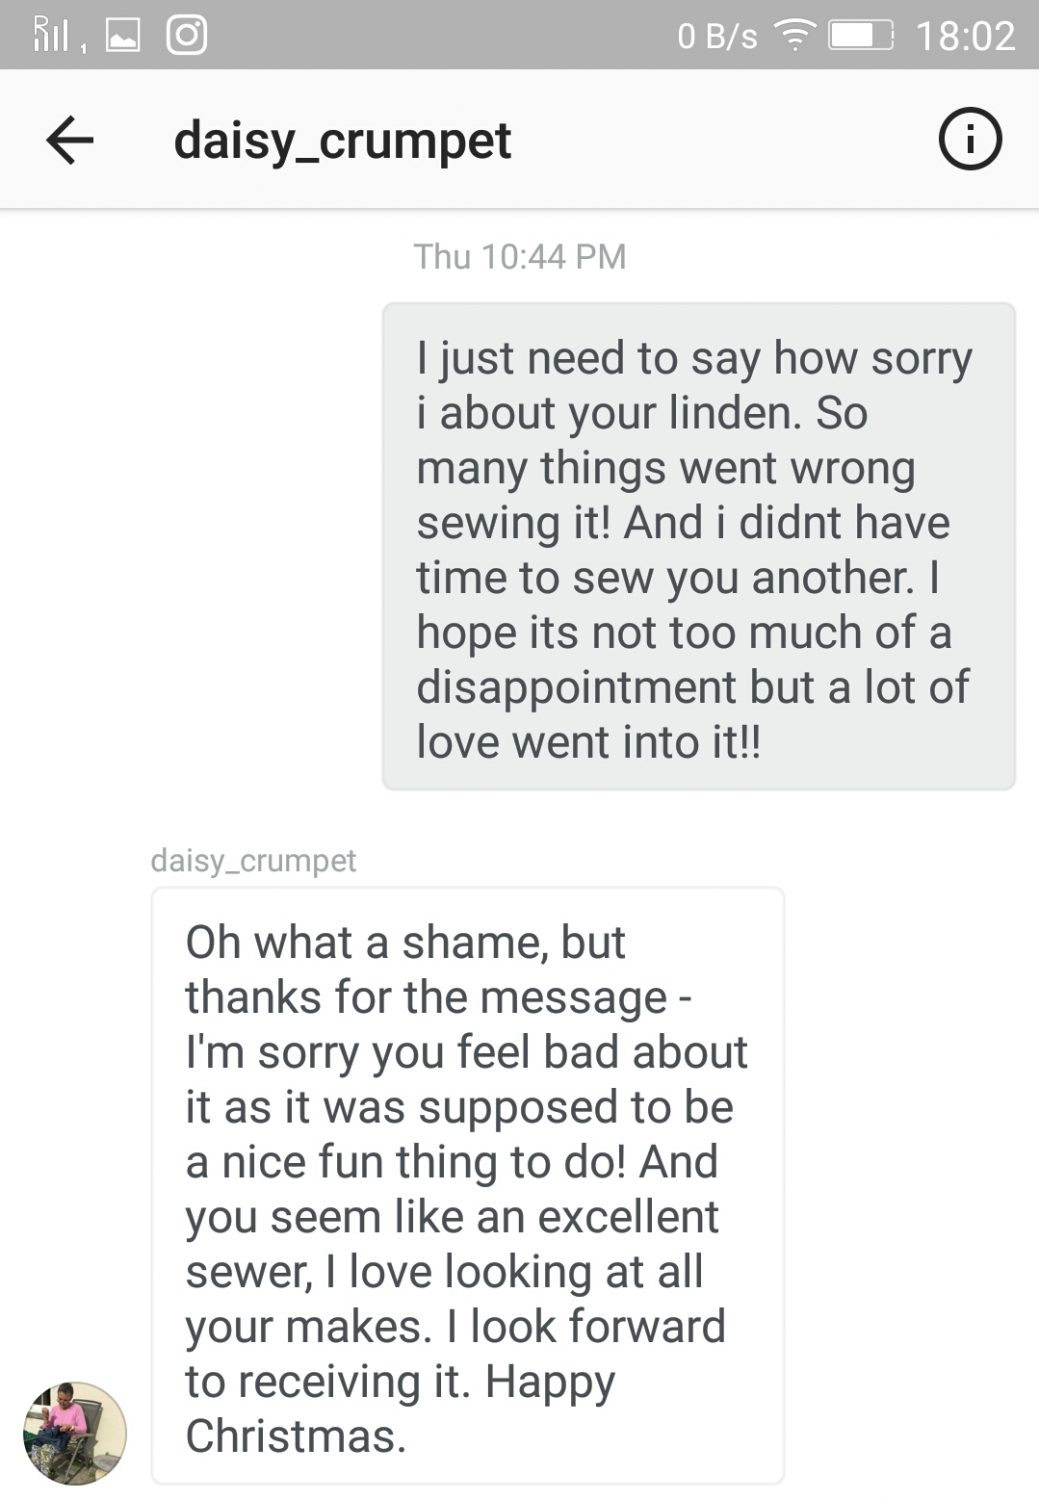Tap the 0 B/s network speed indicator
This screenshot has width=1039, height=1500.
[717, 37]
